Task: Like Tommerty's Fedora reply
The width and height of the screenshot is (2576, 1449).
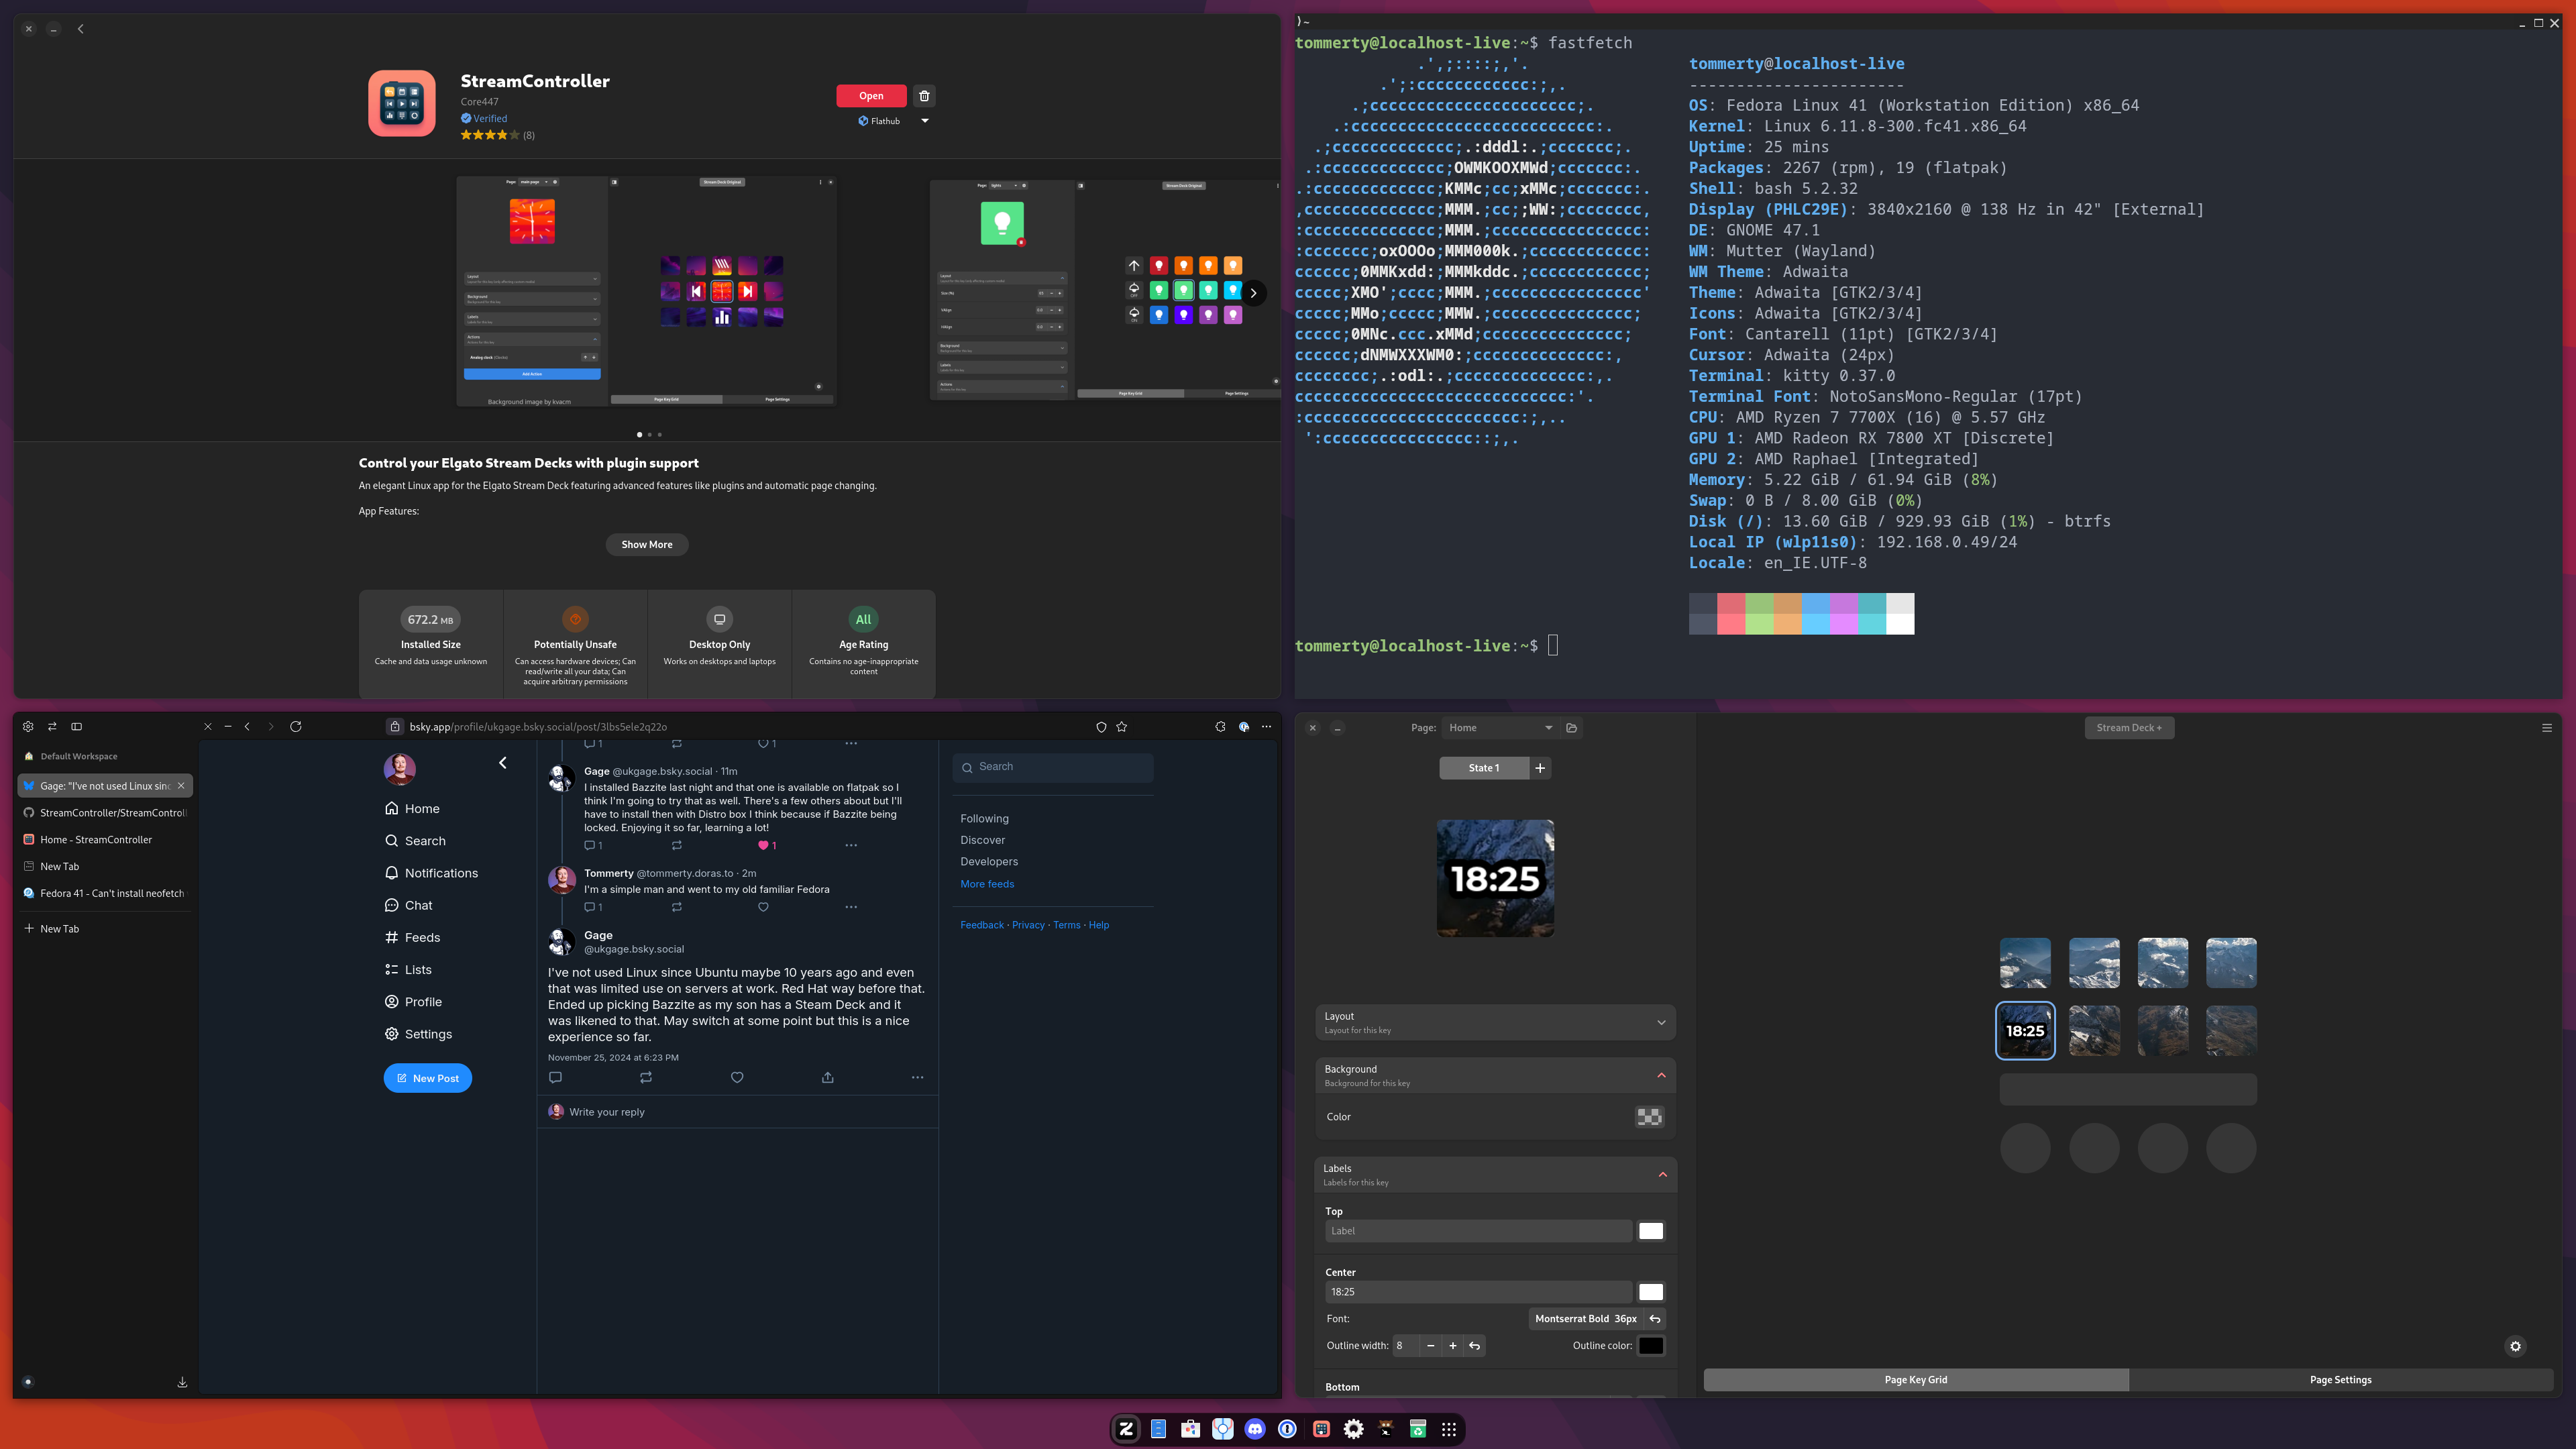Action: coord(763,907)
